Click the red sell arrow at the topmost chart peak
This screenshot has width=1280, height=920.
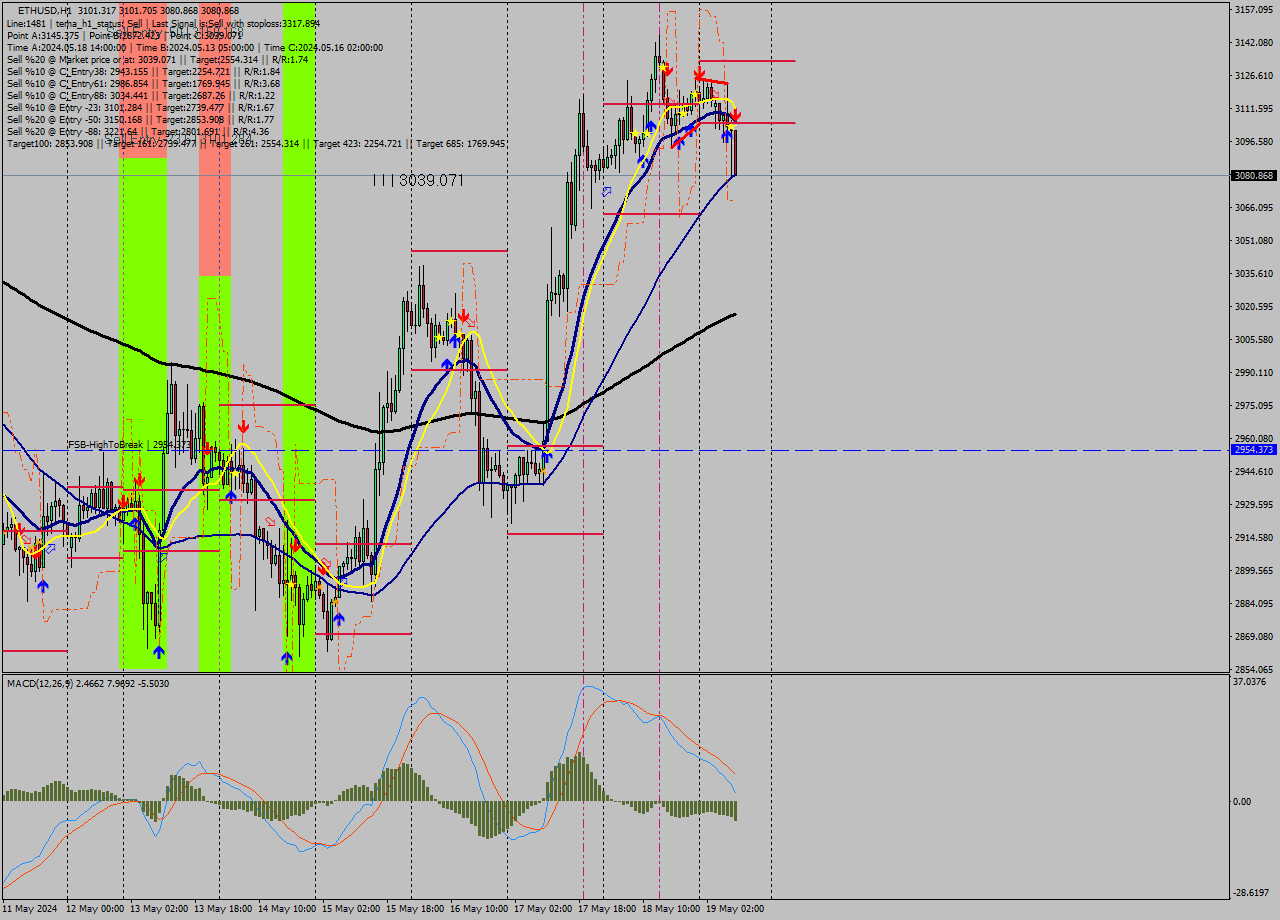pos(668,70)
